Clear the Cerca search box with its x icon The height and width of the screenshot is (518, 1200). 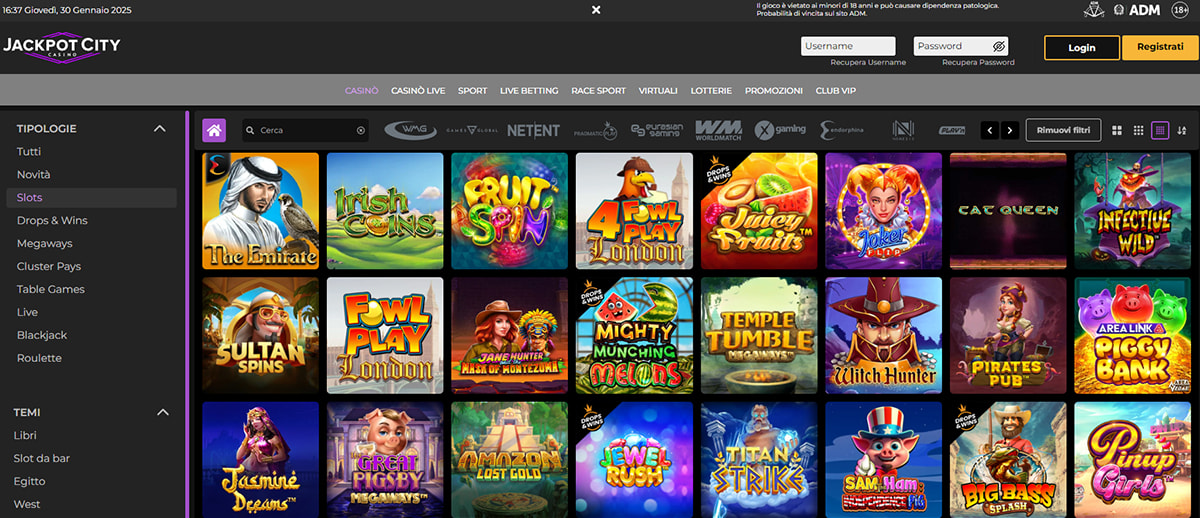(361, 130)
